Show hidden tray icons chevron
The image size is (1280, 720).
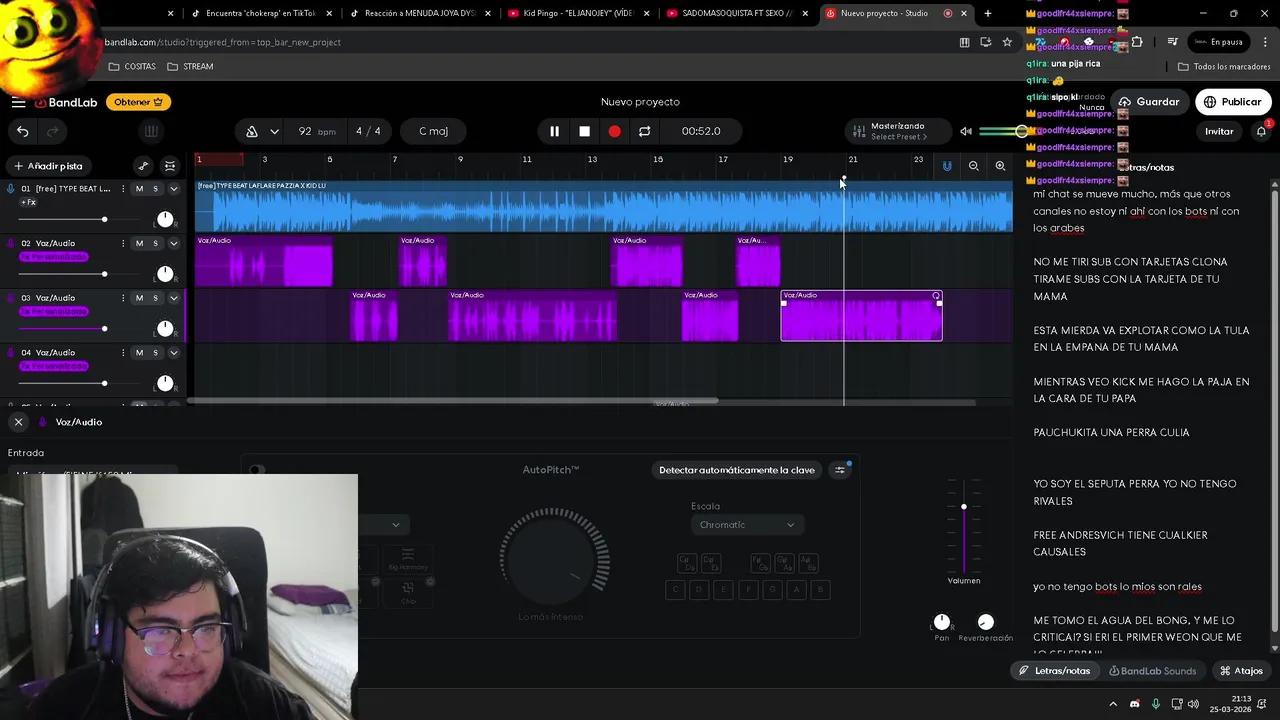coord(1113,704)
